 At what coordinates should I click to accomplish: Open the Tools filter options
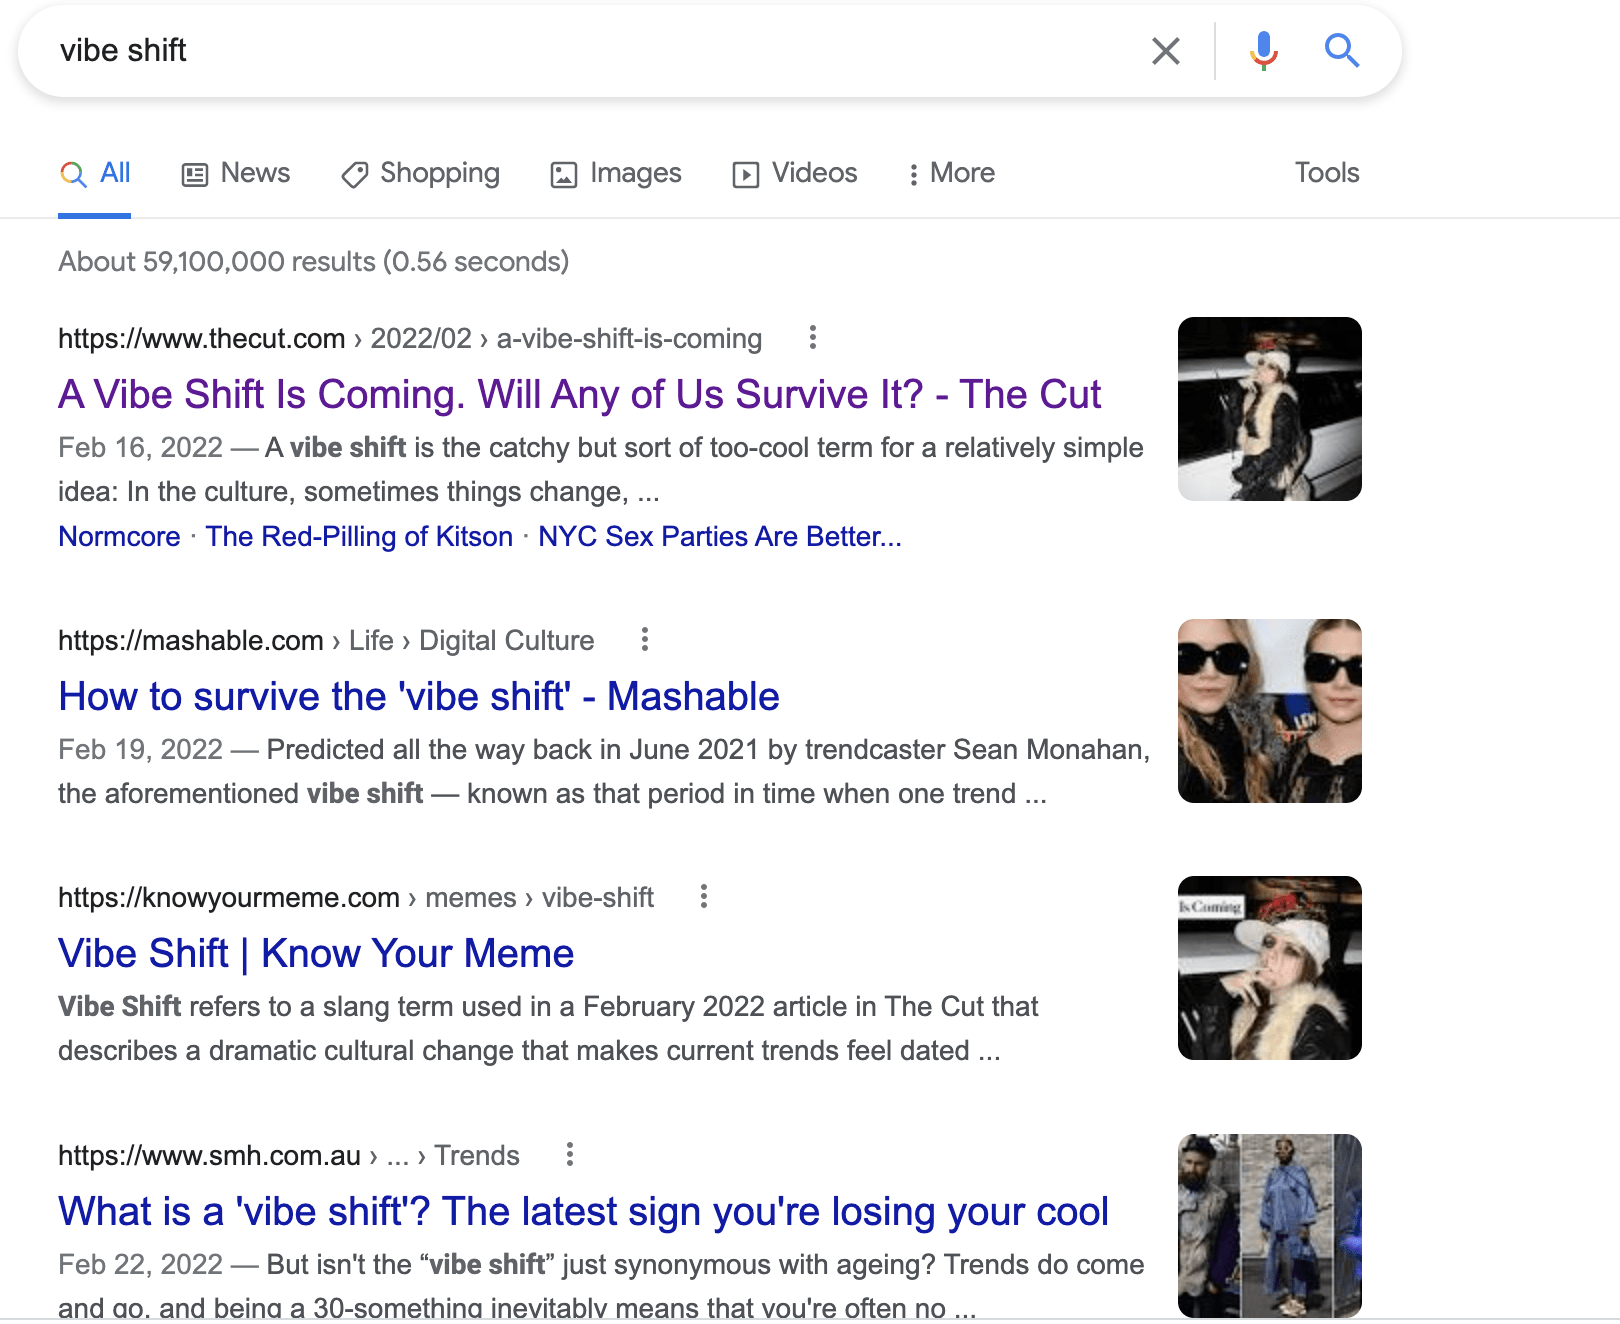[1326, 173]
